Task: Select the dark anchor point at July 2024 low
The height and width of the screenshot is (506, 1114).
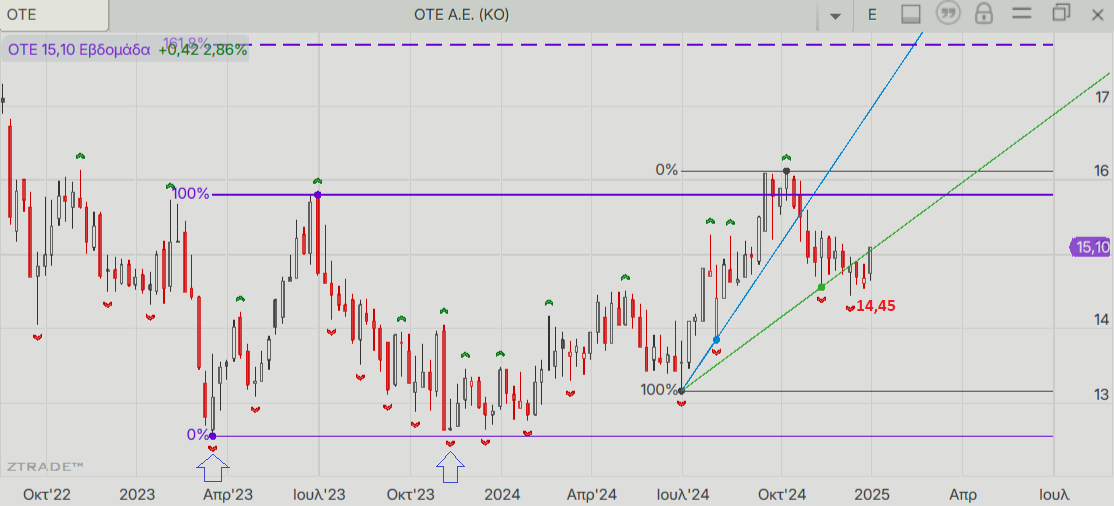Action: (681, 391)
